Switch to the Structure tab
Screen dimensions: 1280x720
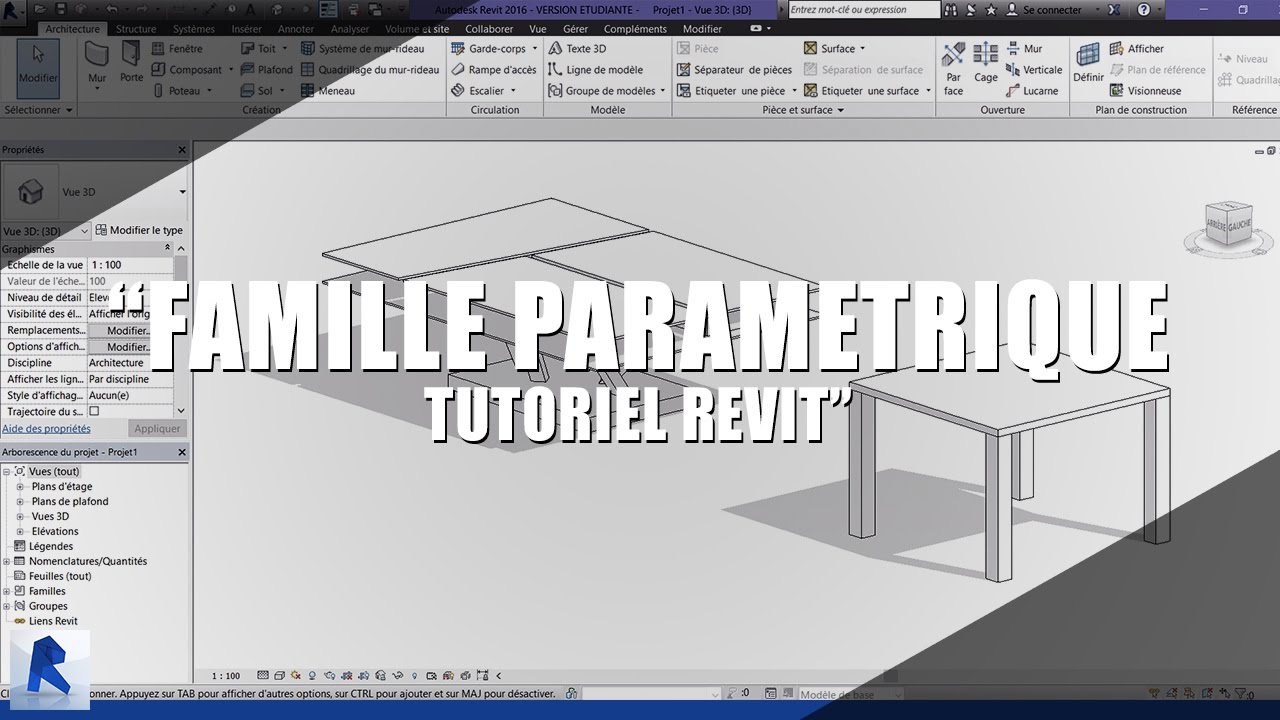tap(136, 29)
